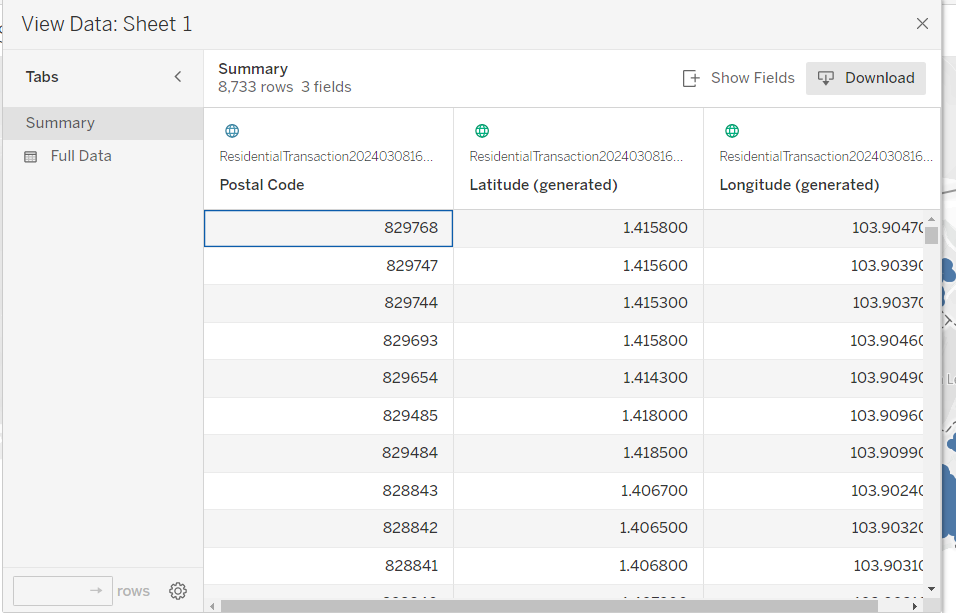956x613 pixels.
Task: Switch to the Summary tab
Action: click(60, 123)
